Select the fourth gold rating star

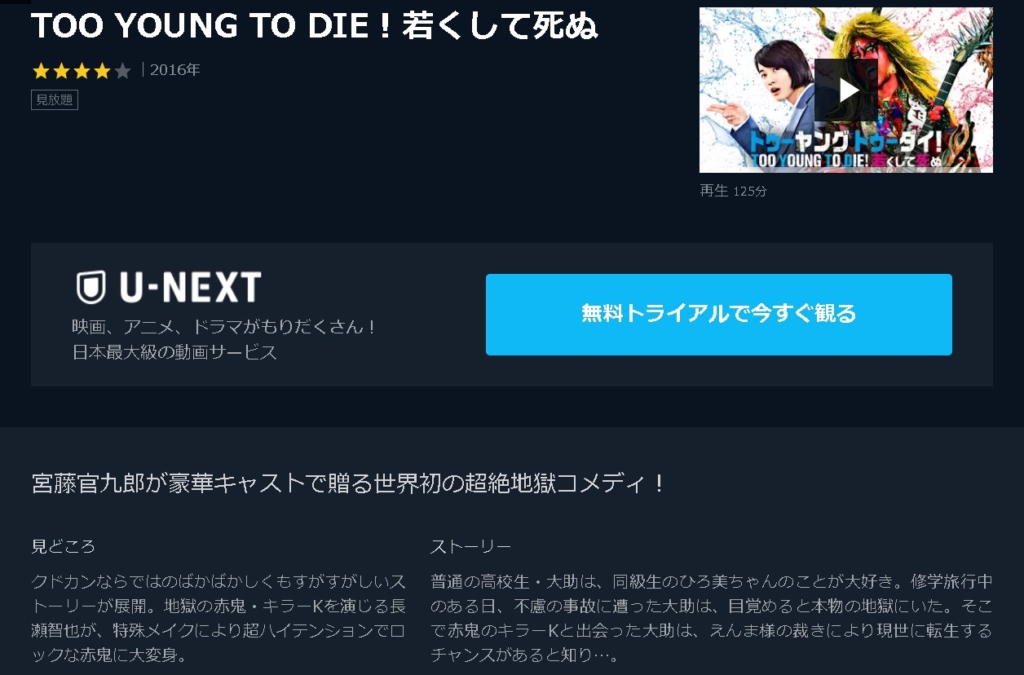(102, 71)
